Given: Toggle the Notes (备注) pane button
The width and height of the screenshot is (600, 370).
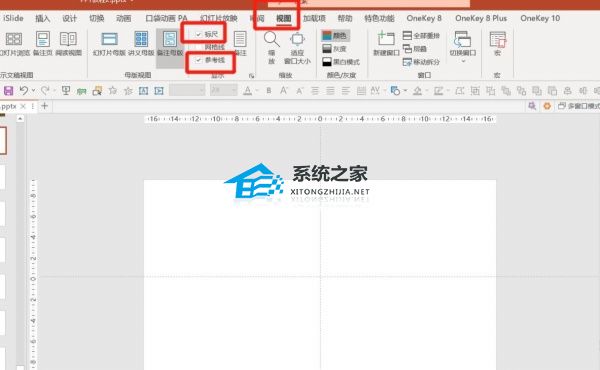Looking at the screenshot, I should click(x=240, y=44).
